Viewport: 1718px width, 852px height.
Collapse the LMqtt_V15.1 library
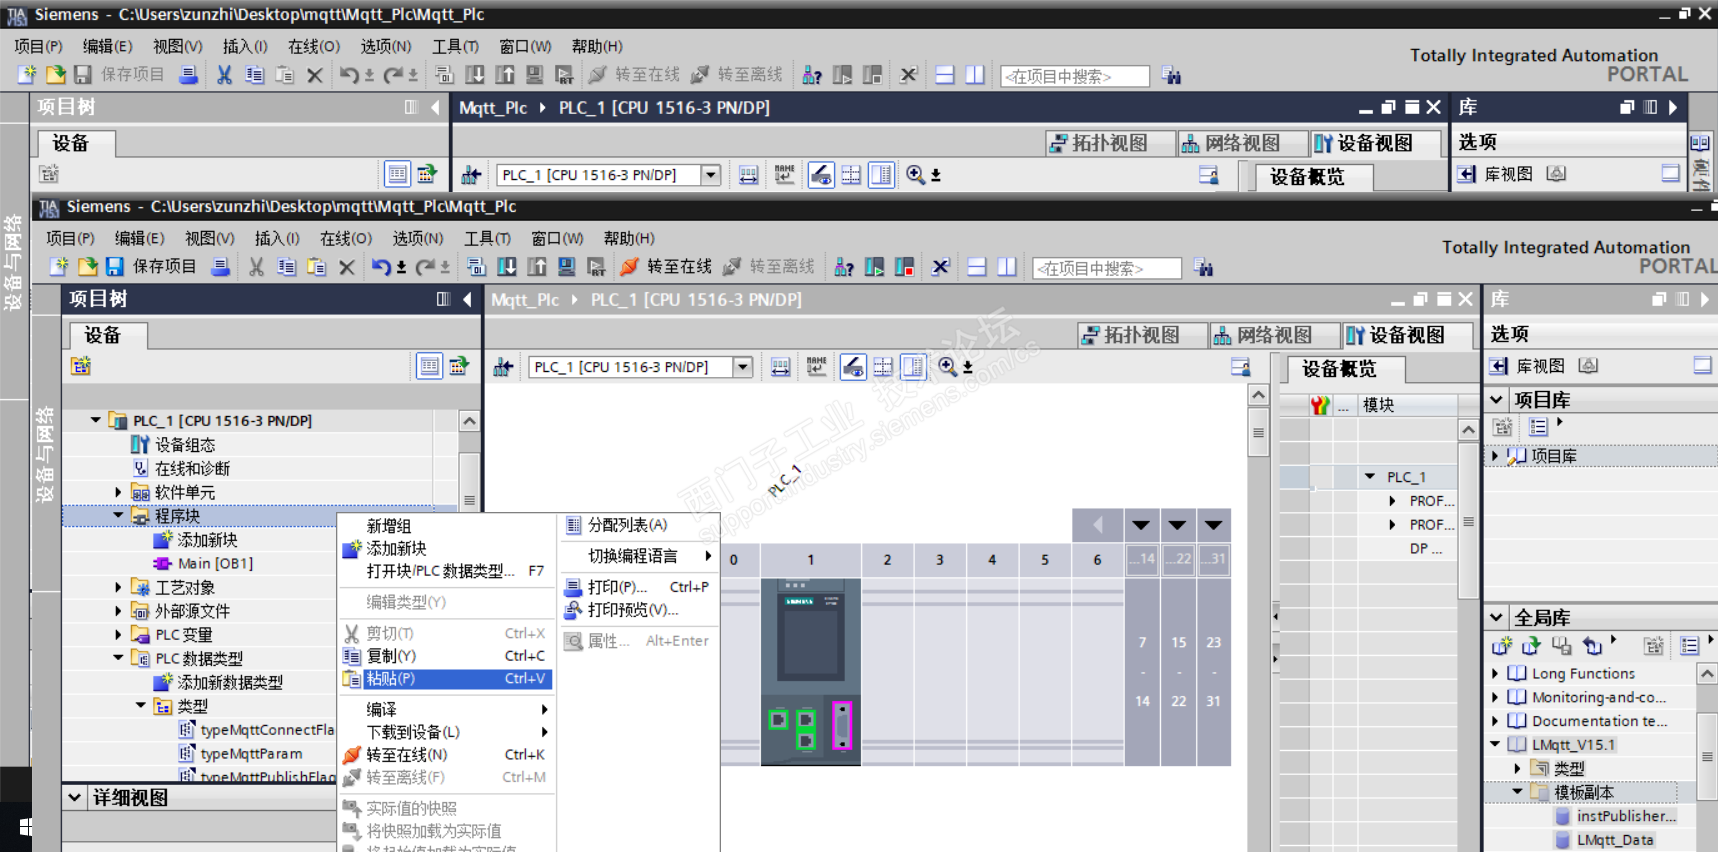1495,744
